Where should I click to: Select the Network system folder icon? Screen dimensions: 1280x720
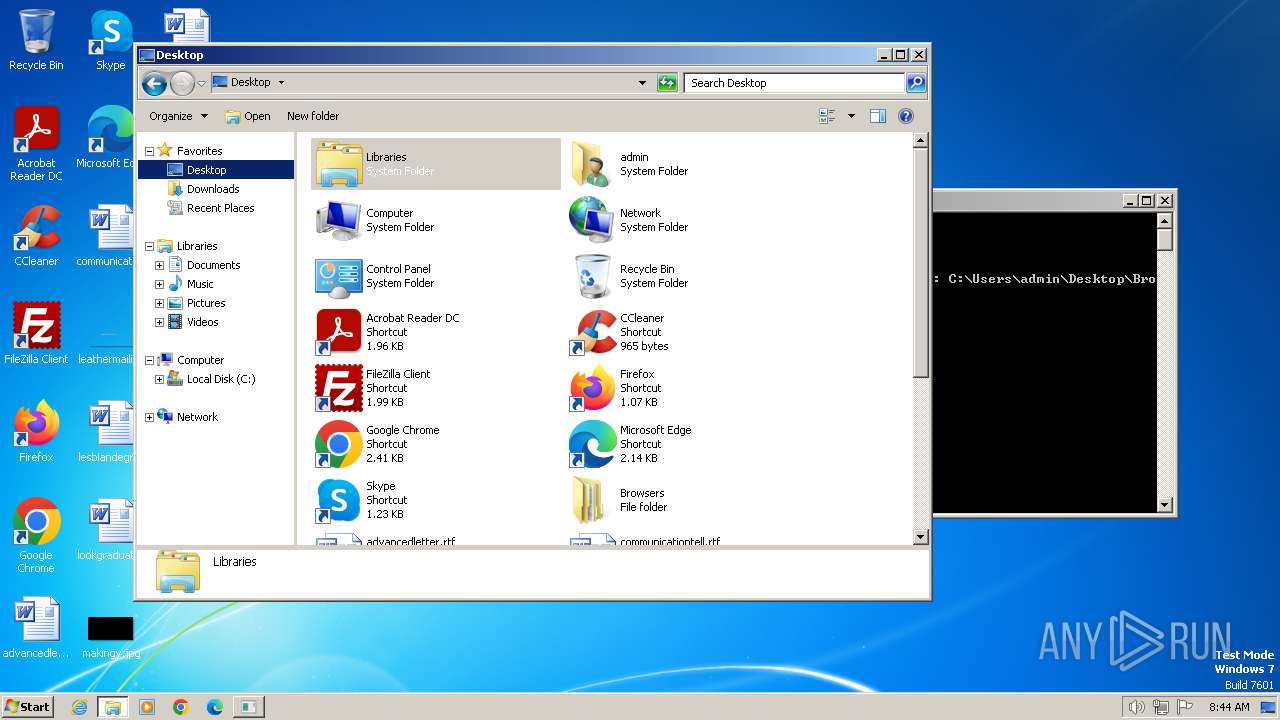point(592,220)
